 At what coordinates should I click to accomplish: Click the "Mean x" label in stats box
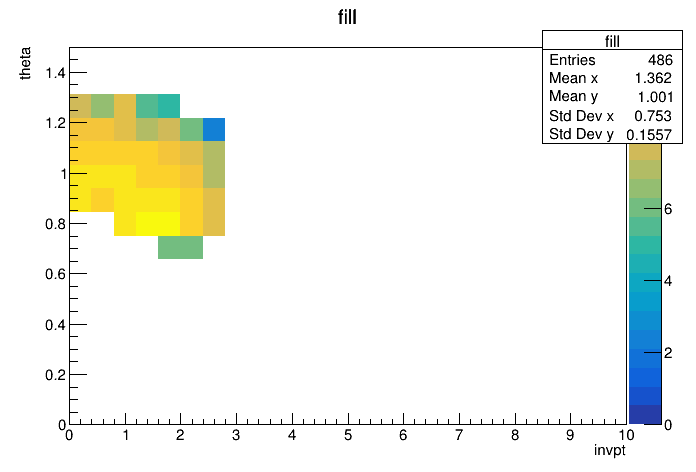[x=573, y=78]
